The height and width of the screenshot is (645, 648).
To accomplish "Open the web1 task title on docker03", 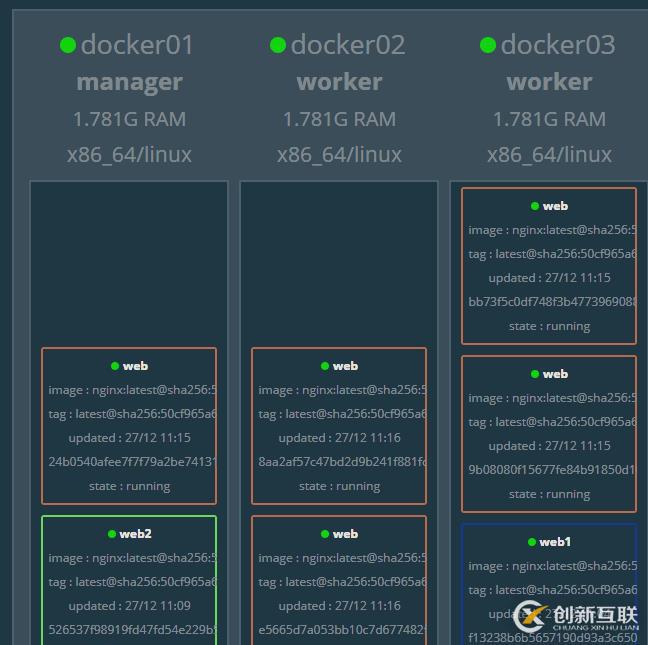I will 555,542.
